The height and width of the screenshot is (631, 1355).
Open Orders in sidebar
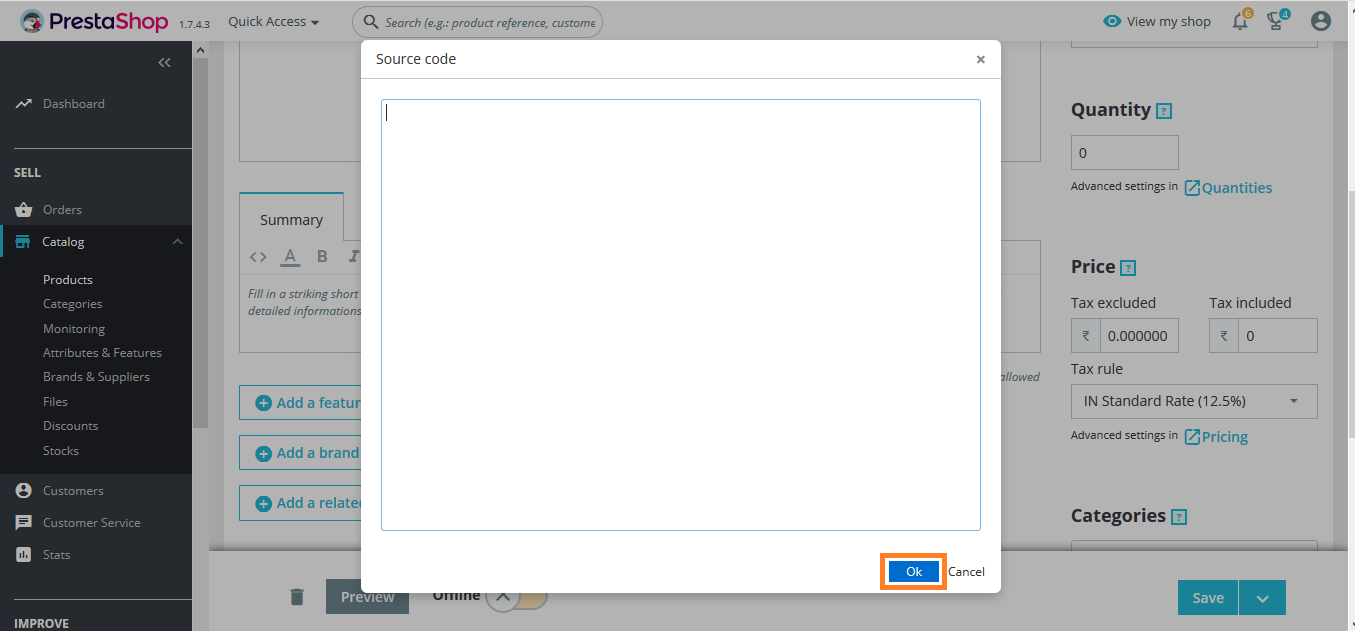(62, 210)
